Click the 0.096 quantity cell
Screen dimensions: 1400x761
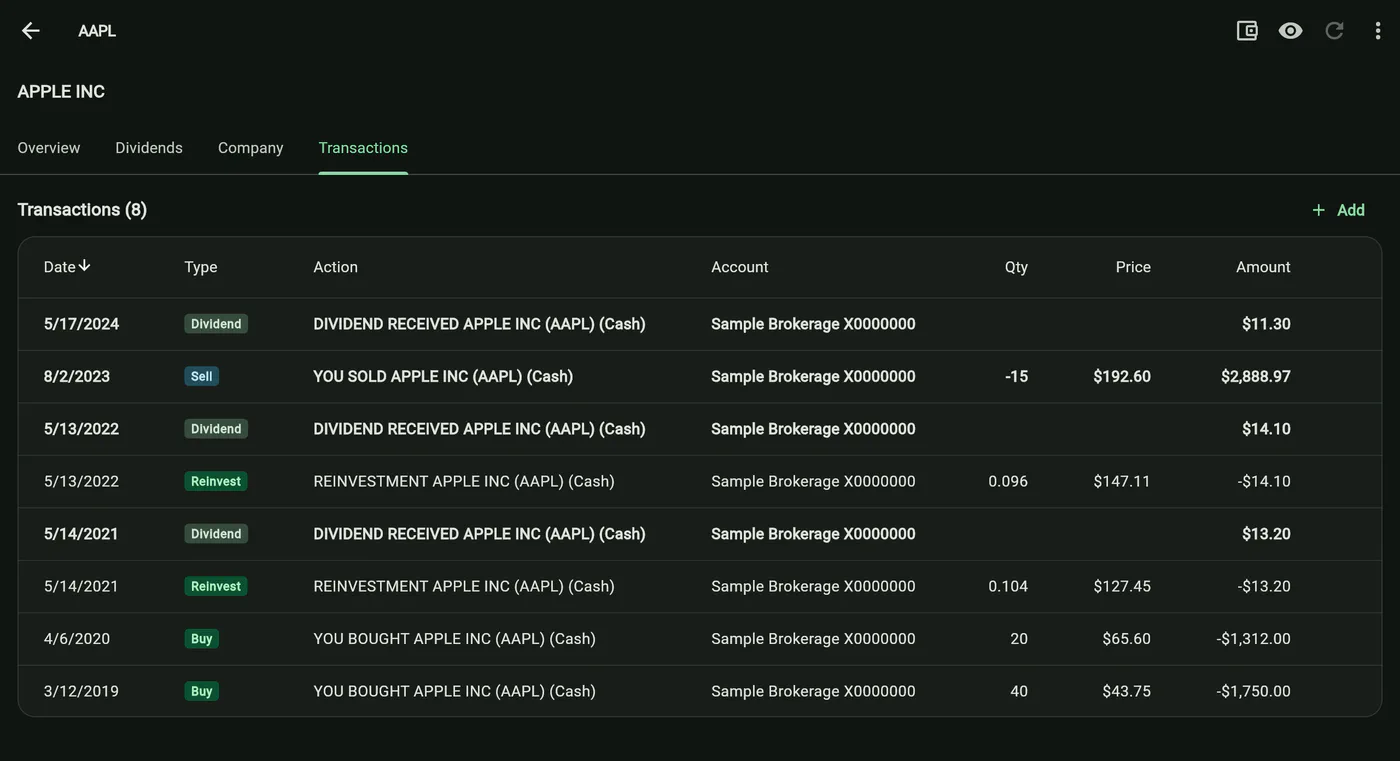[1008, 482]
